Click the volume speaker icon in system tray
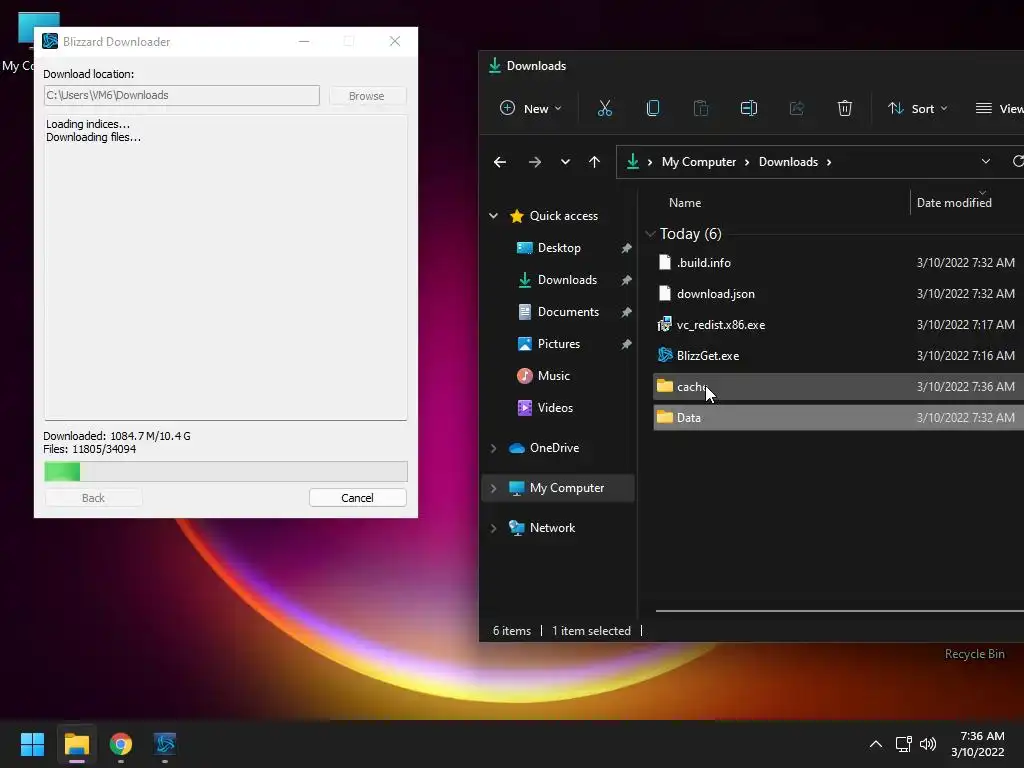 927,744
